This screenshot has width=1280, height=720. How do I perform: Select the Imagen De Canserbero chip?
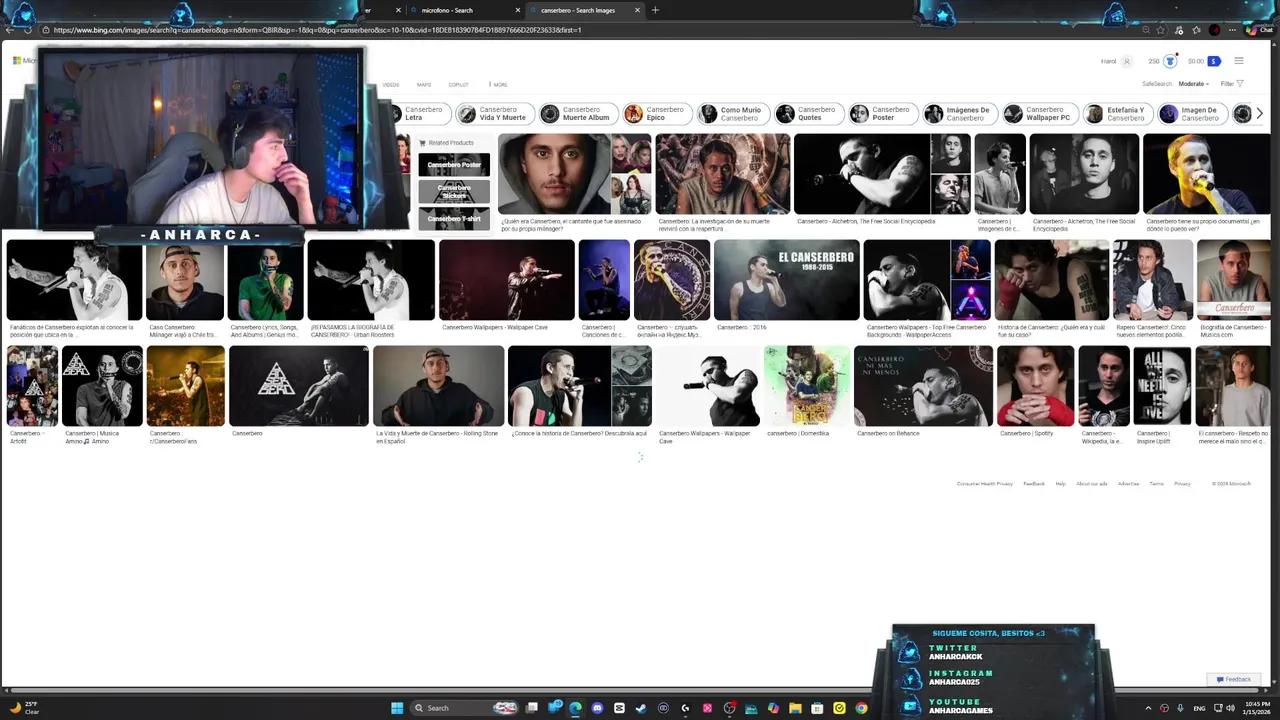point(1191,114)
